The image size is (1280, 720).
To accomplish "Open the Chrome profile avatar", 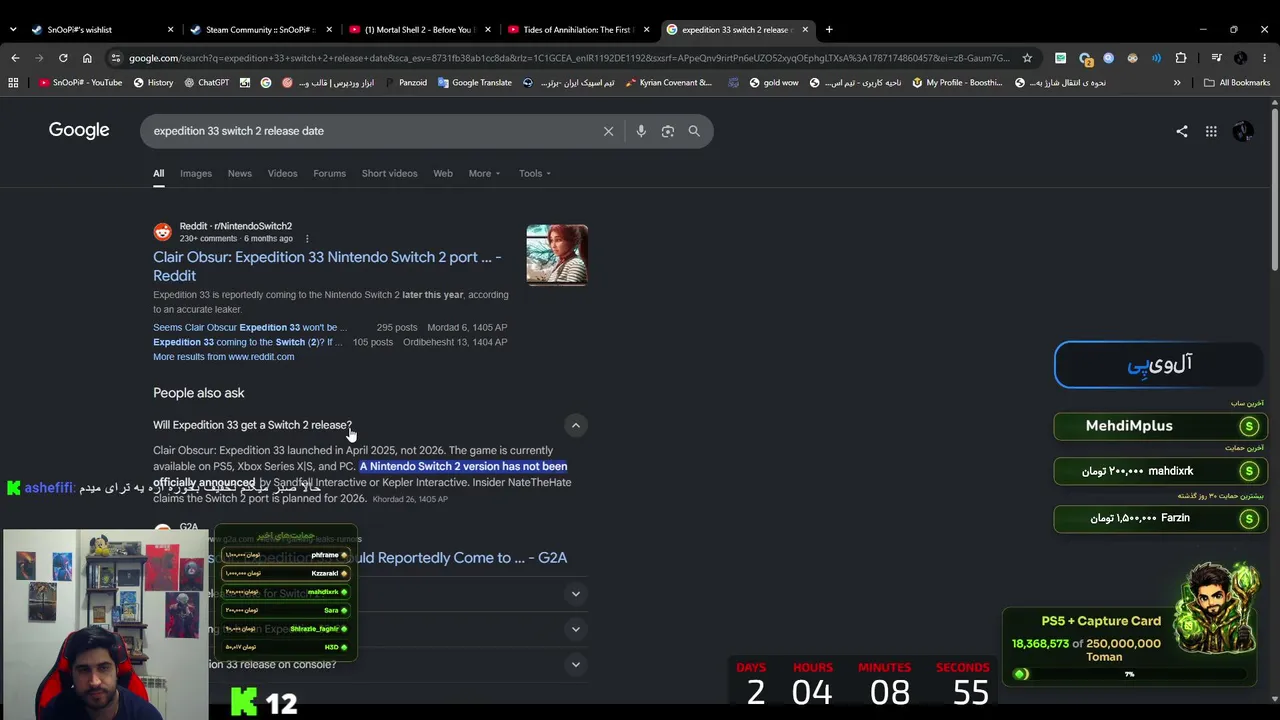I will (x=1241, y=58).
